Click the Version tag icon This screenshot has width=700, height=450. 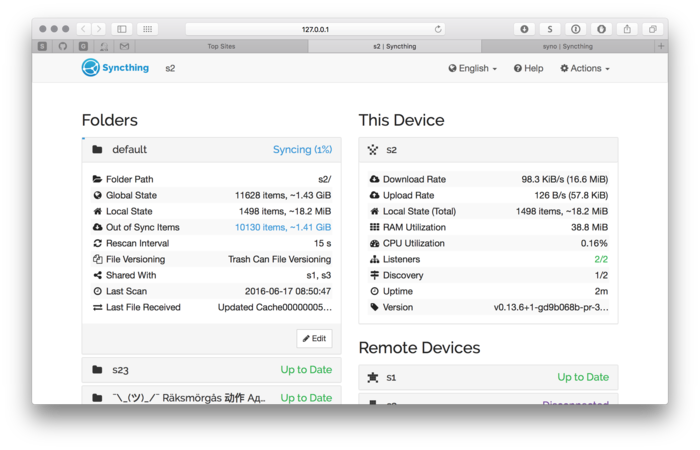click(375, 307)
